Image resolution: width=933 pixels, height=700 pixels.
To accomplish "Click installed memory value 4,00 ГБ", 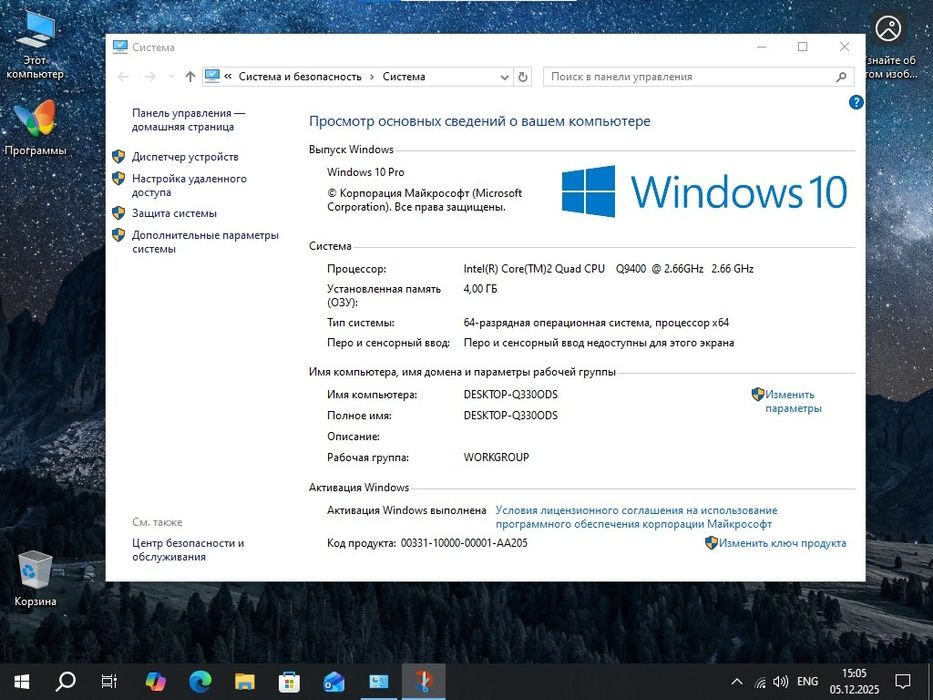I will (480, 289).
